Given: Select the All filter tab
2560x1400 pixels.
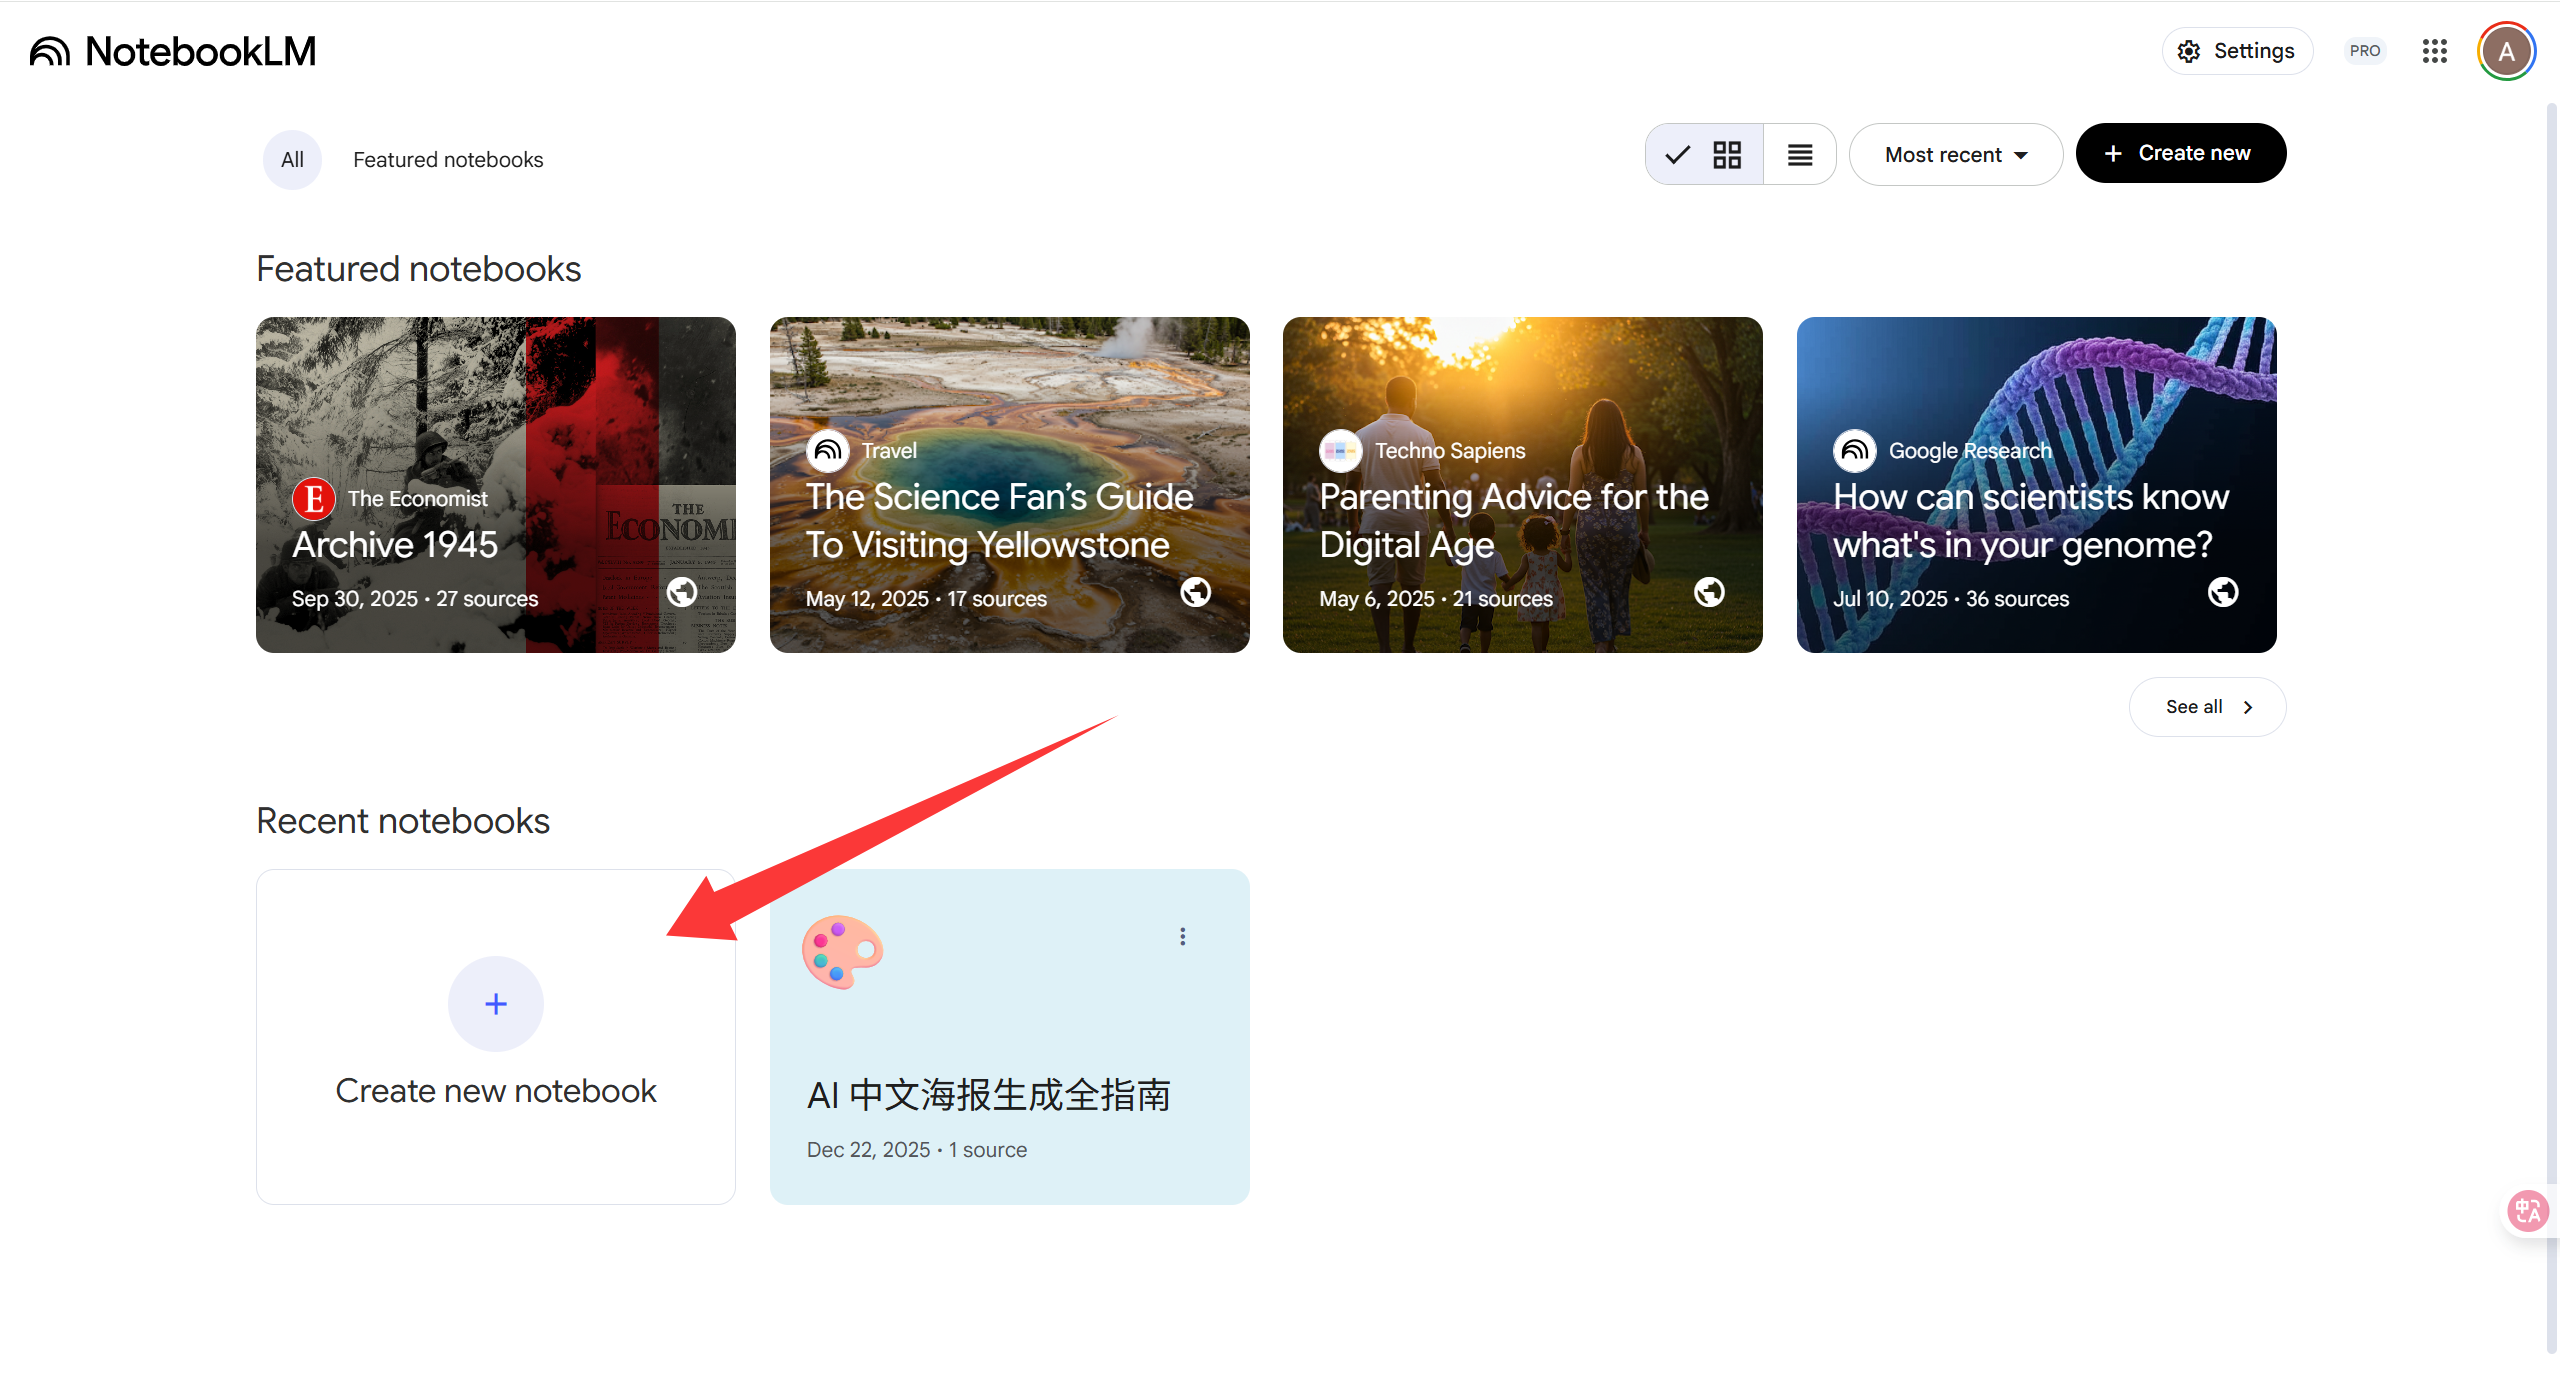Looking at the screenshot, I should (x=292, y=160).
